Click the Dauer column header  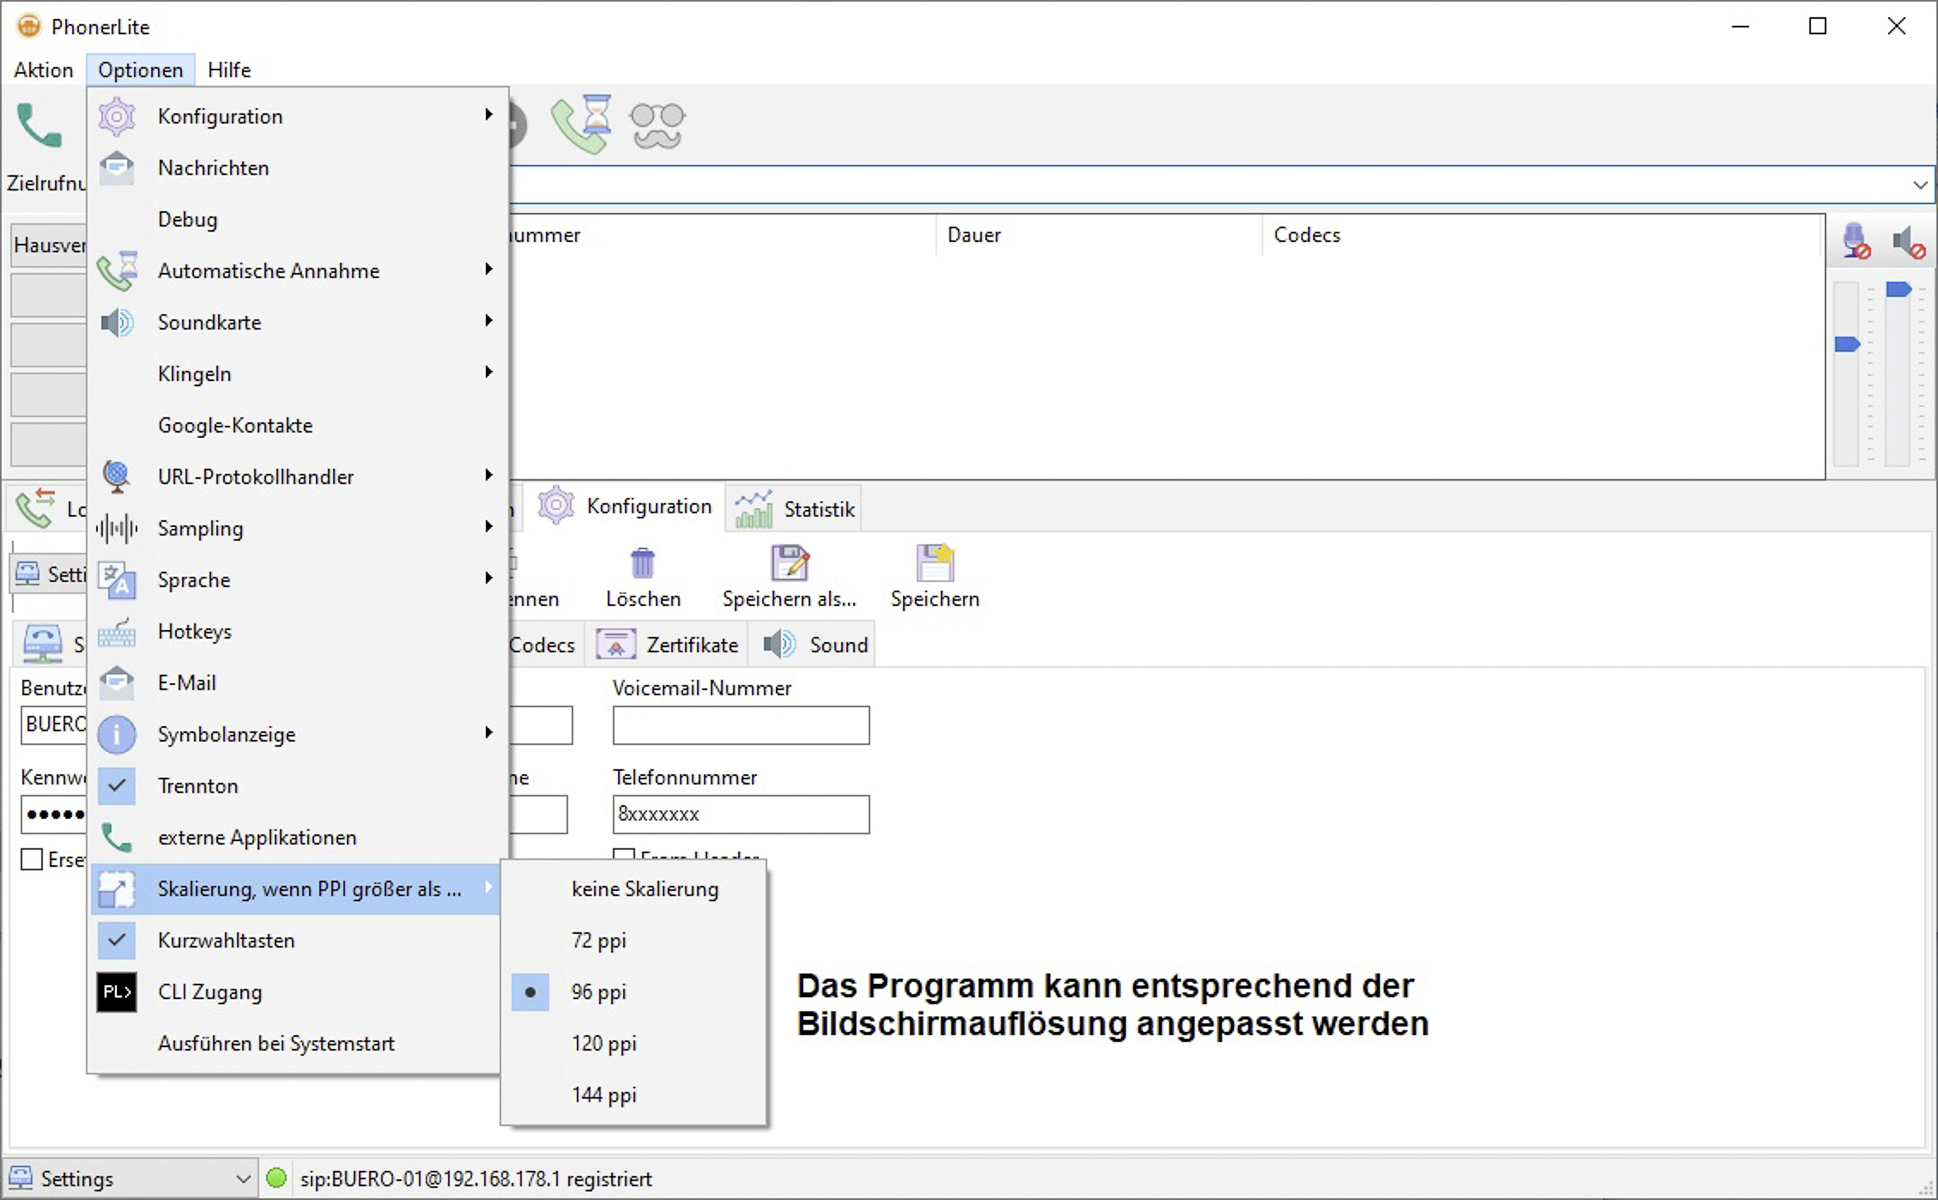pos(1098,235)
